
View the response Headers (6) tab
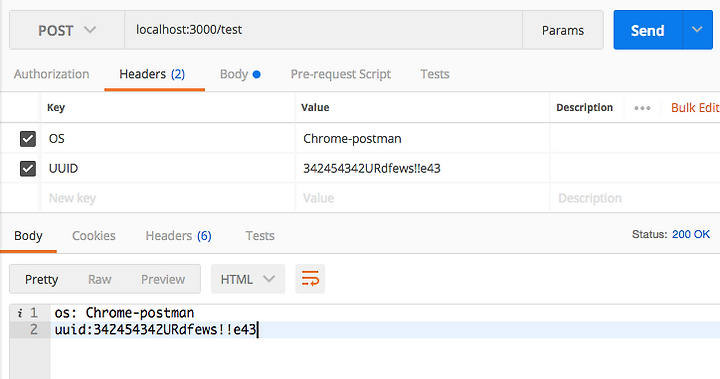tap(179, 236)
